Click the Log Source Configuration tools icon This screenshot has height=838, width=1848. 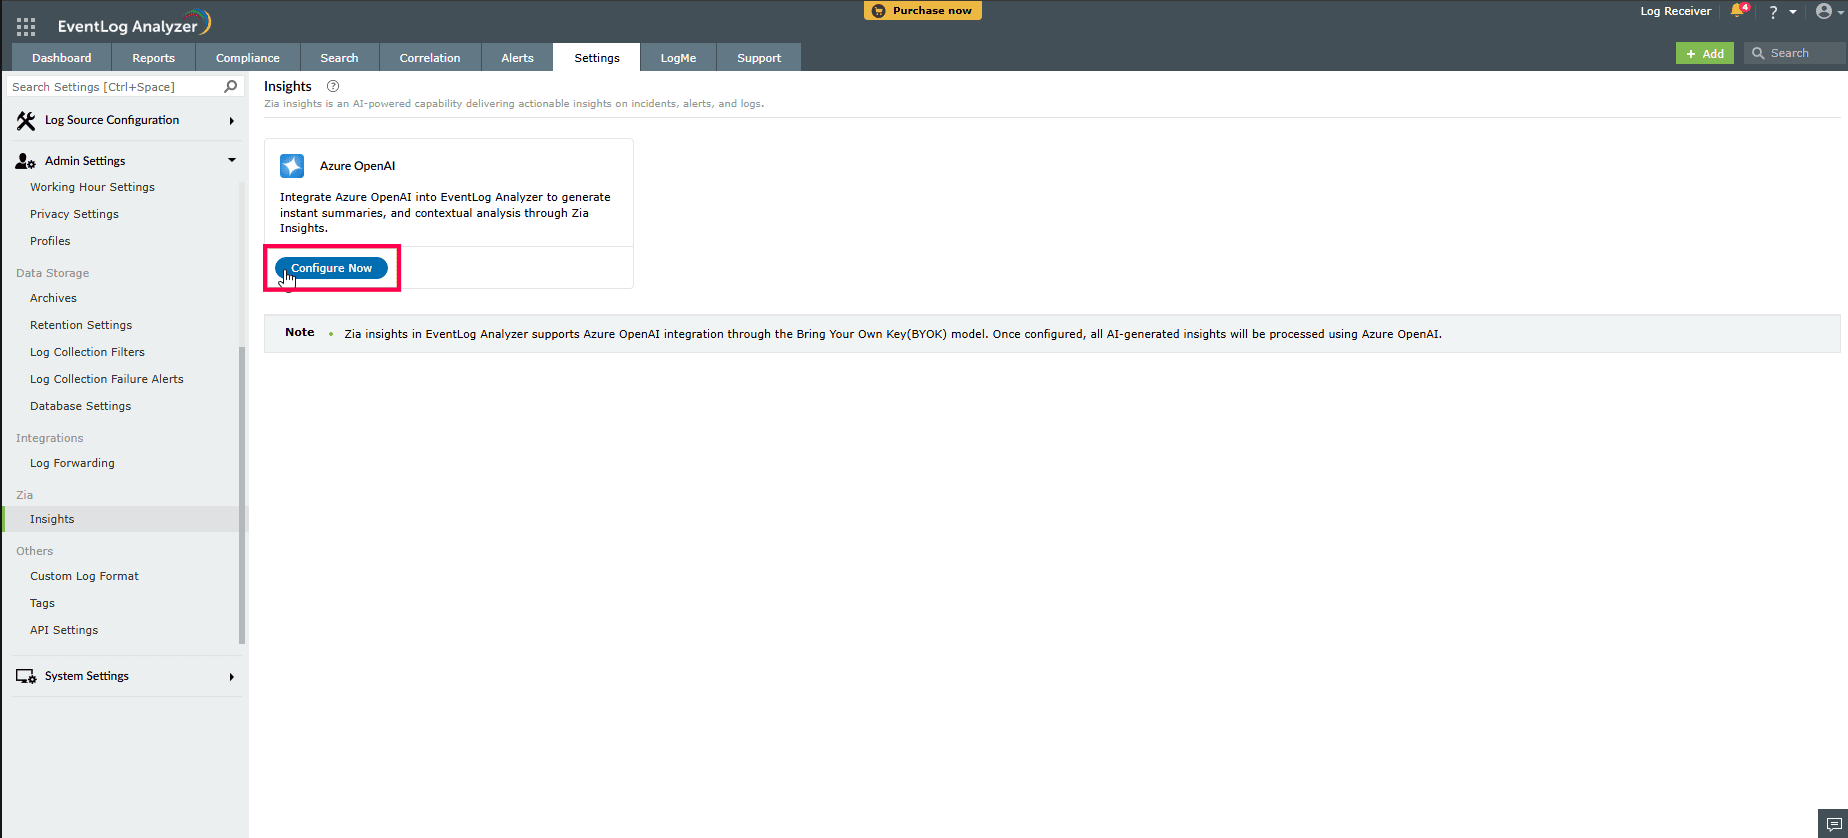tap(26, 121)
